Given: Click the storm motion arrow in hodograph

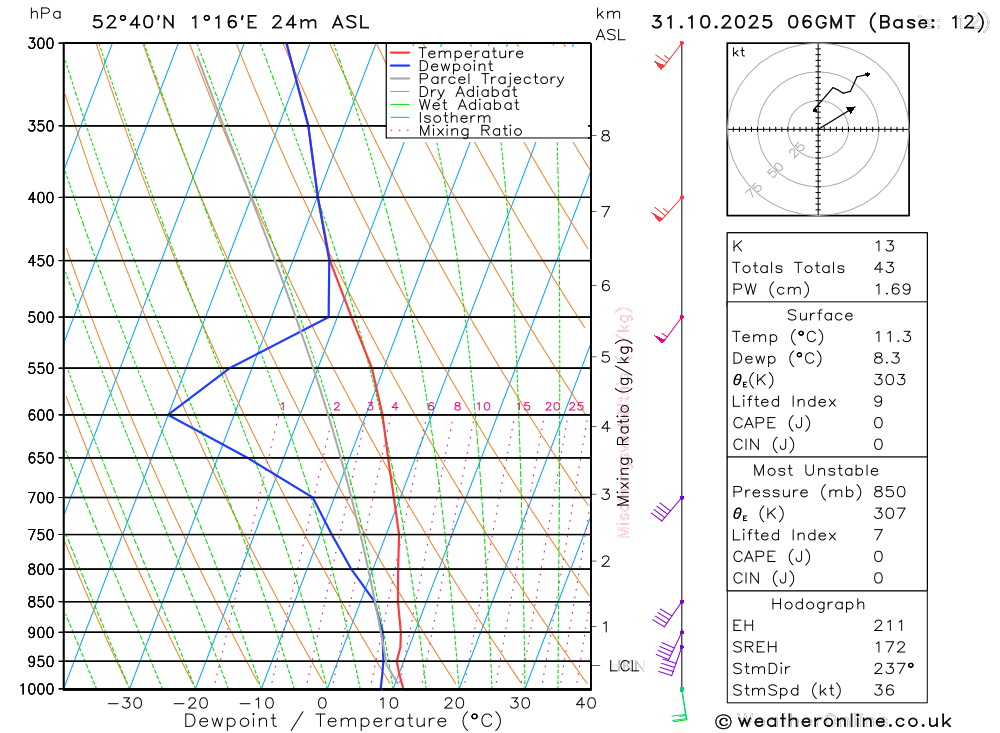Looking at the screenshot, I should point(837,118).
